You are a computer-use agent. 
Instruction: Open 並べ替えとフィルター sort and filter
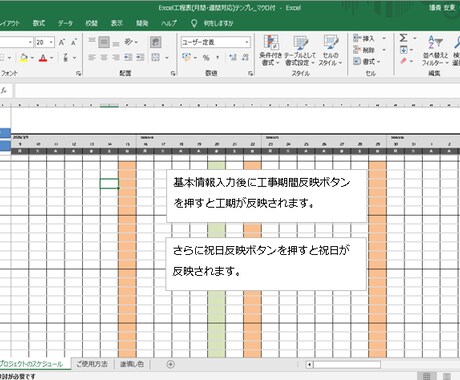[435, 50]
